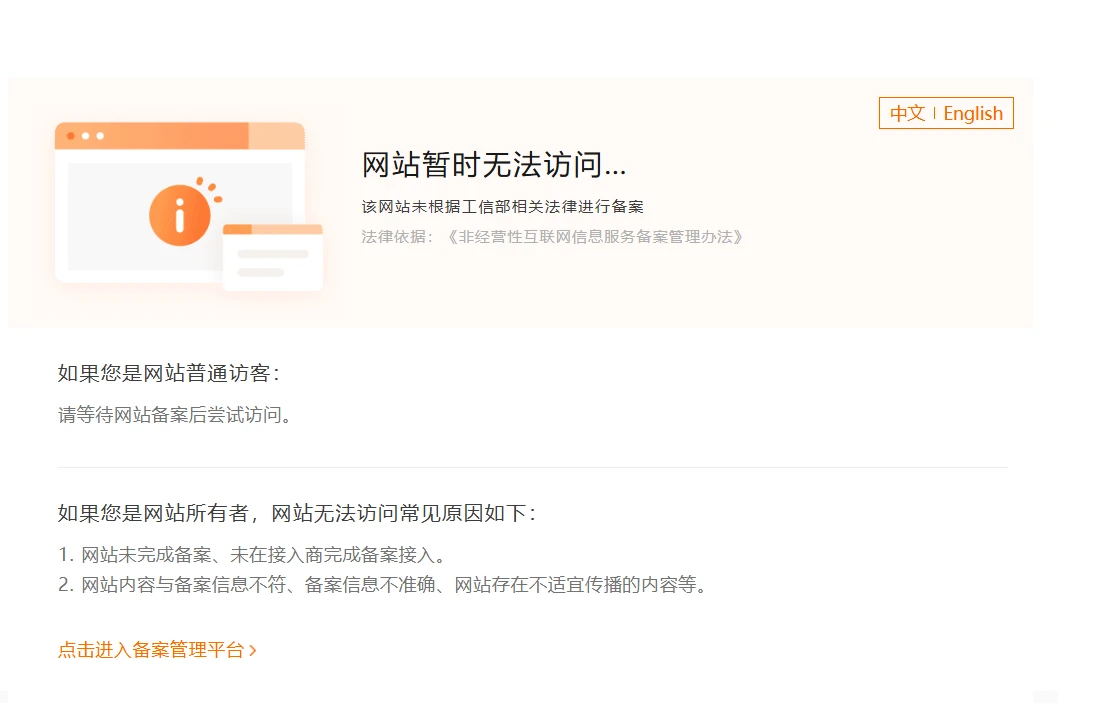The image size is (1120, 711).
Task: Click the heading 如果您是网站普通访客
Action: coord(169,374)
